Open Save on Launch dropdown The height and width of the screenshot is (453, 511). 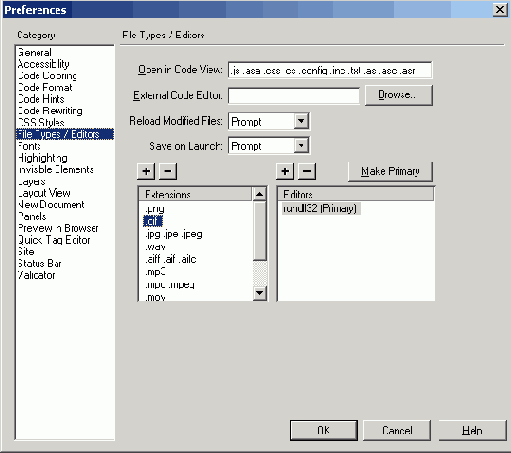tap(301, 145)
